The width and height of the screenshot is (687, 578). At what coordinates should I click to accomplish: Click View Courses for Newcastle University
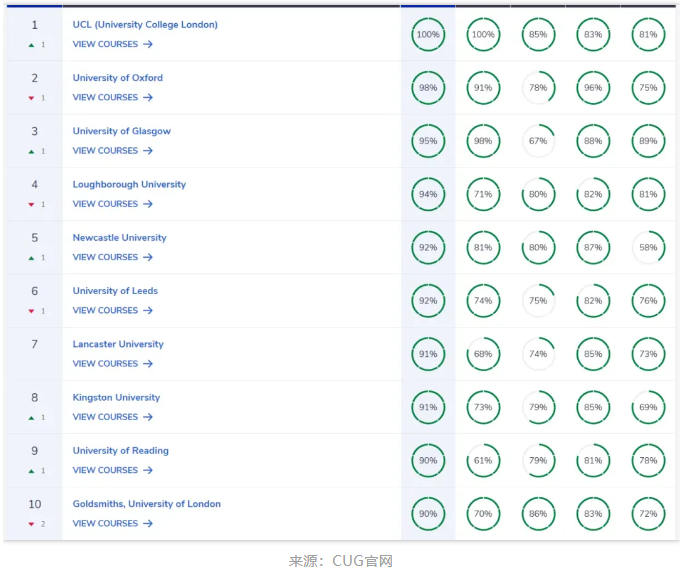click(105, 257)
